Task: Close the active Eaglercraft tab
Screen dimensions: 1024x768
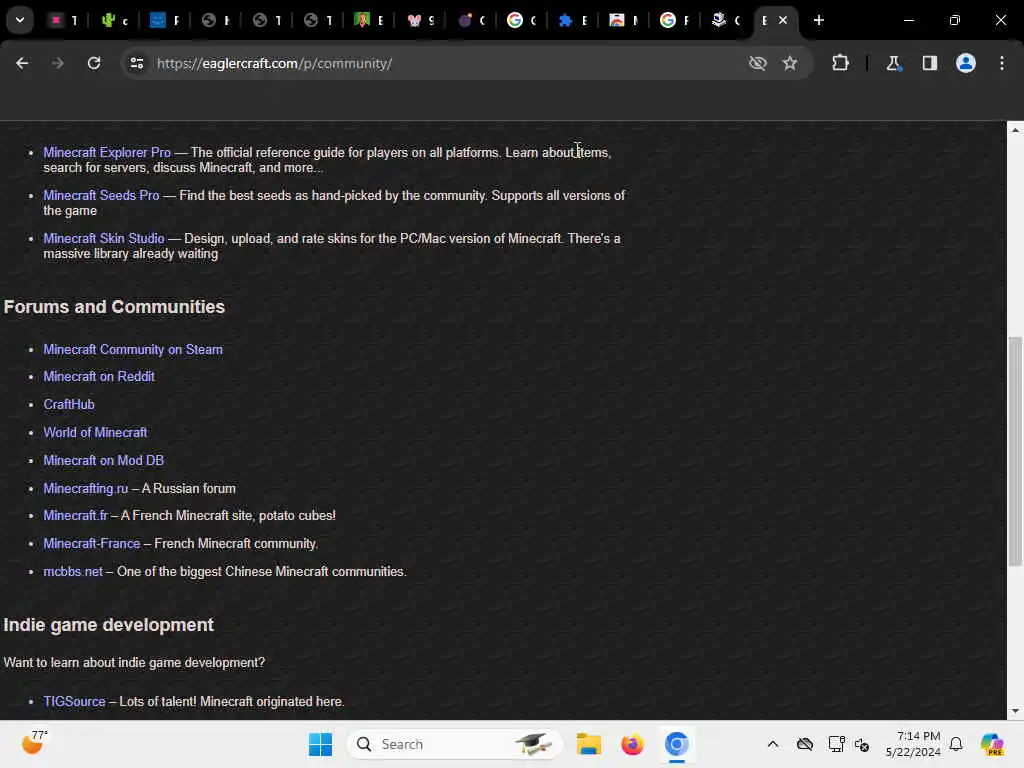Action: (x=783, y=20)
